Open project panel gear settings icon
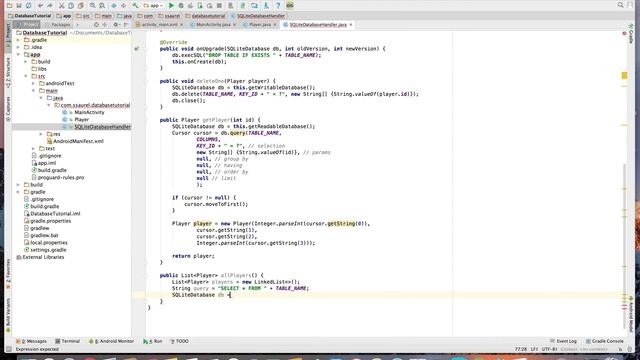 116,24
